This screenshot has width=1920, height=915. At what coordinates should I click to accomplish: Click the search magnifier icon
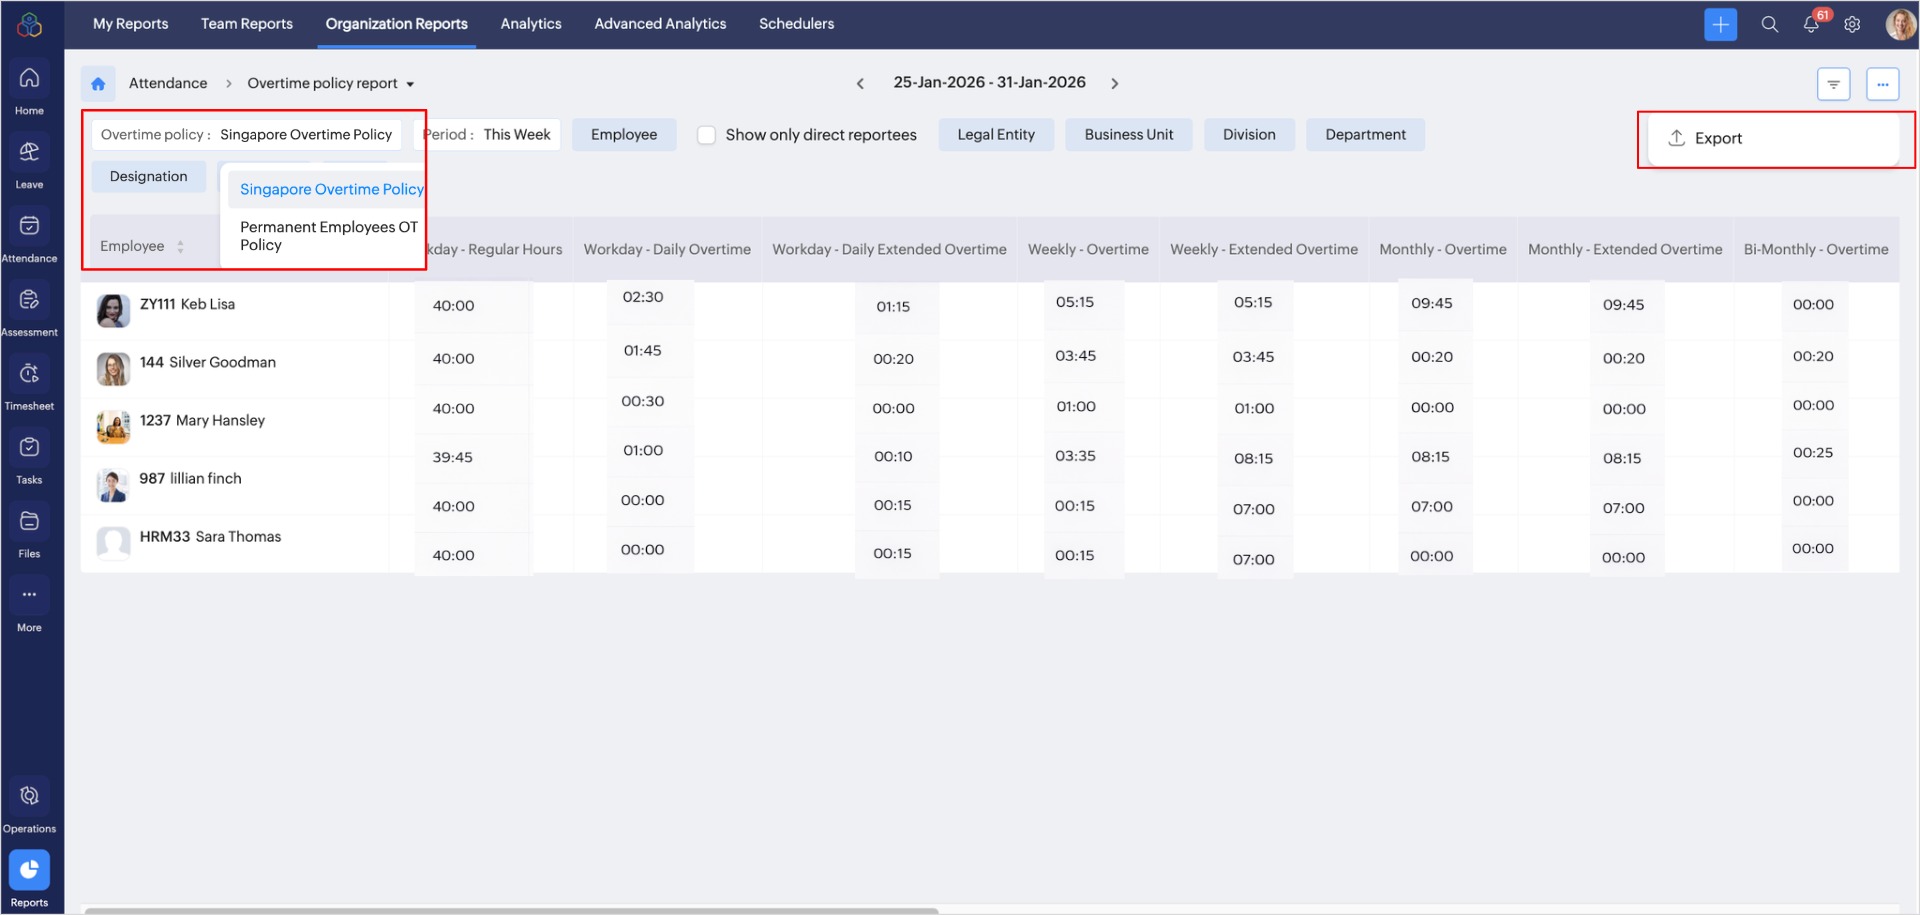(x=1769, y=25)
